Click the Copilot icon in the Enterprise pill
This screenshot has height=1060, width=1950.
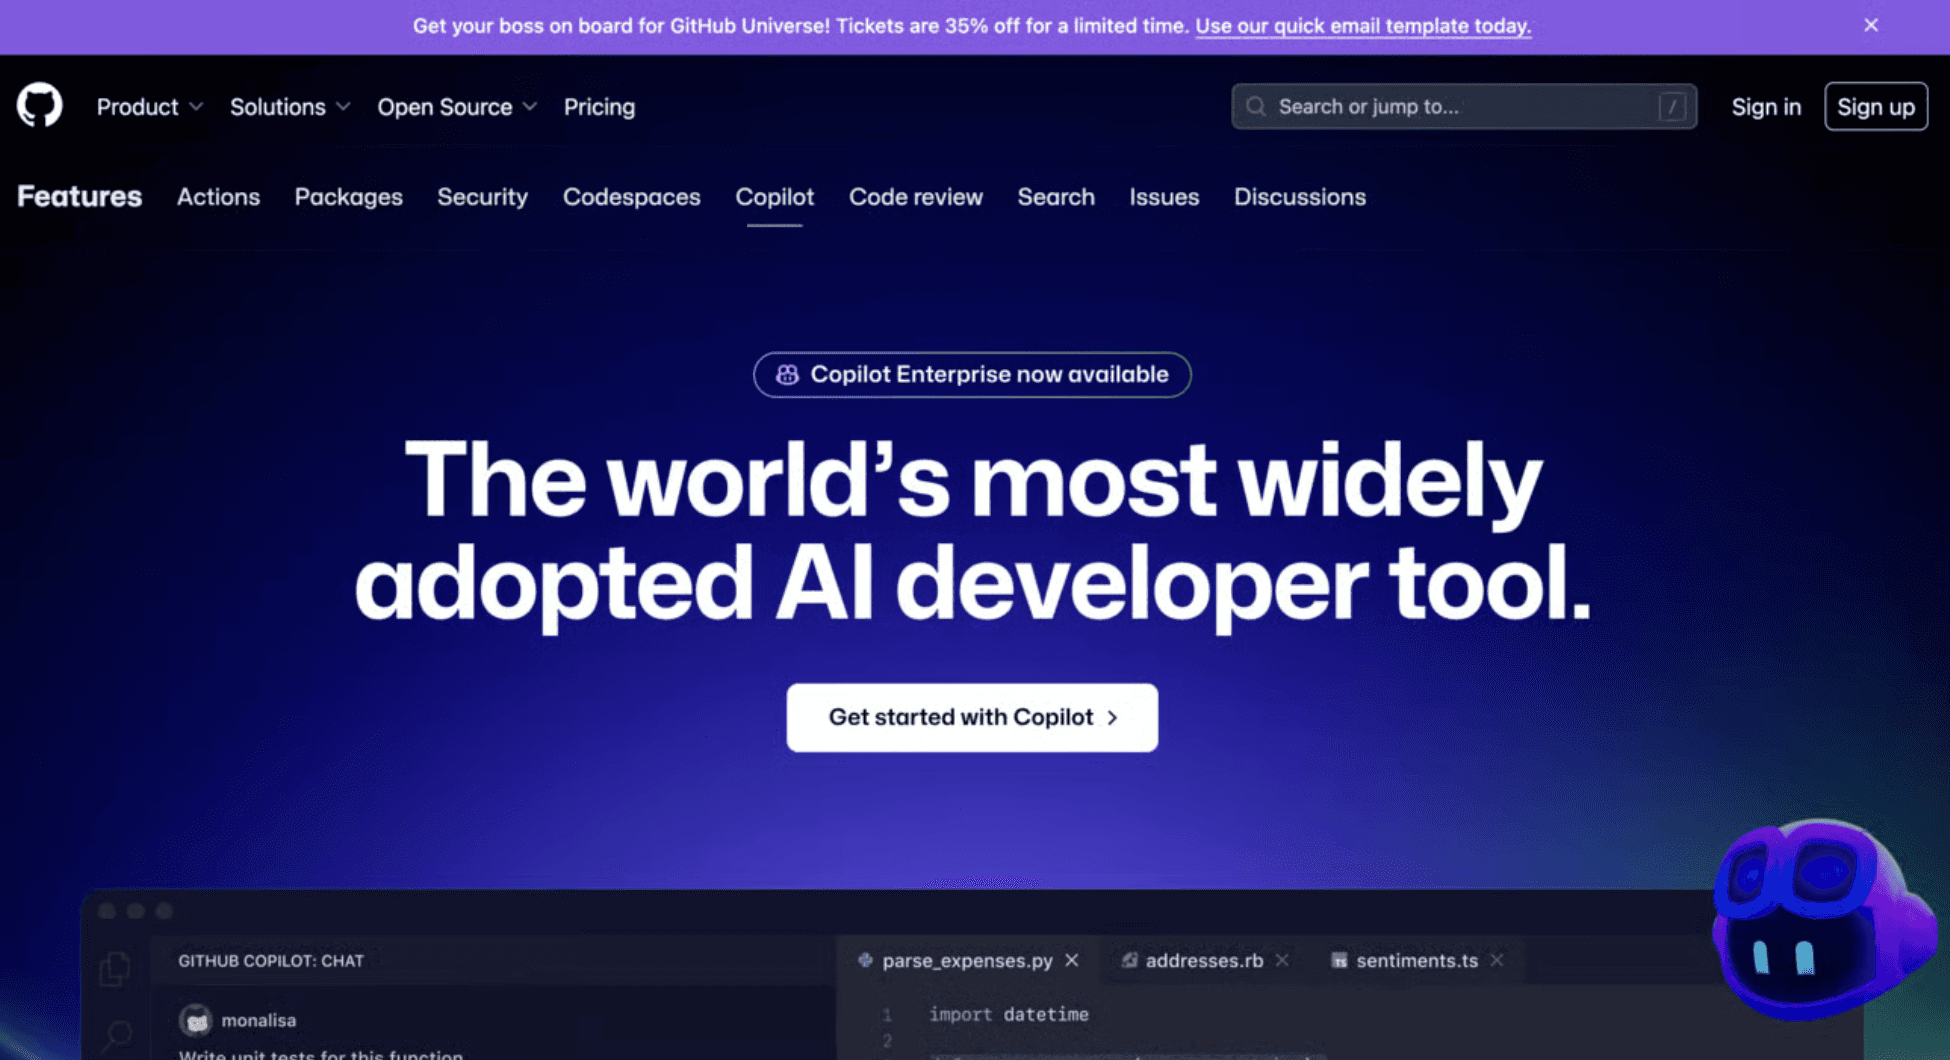tap(788, 374)
